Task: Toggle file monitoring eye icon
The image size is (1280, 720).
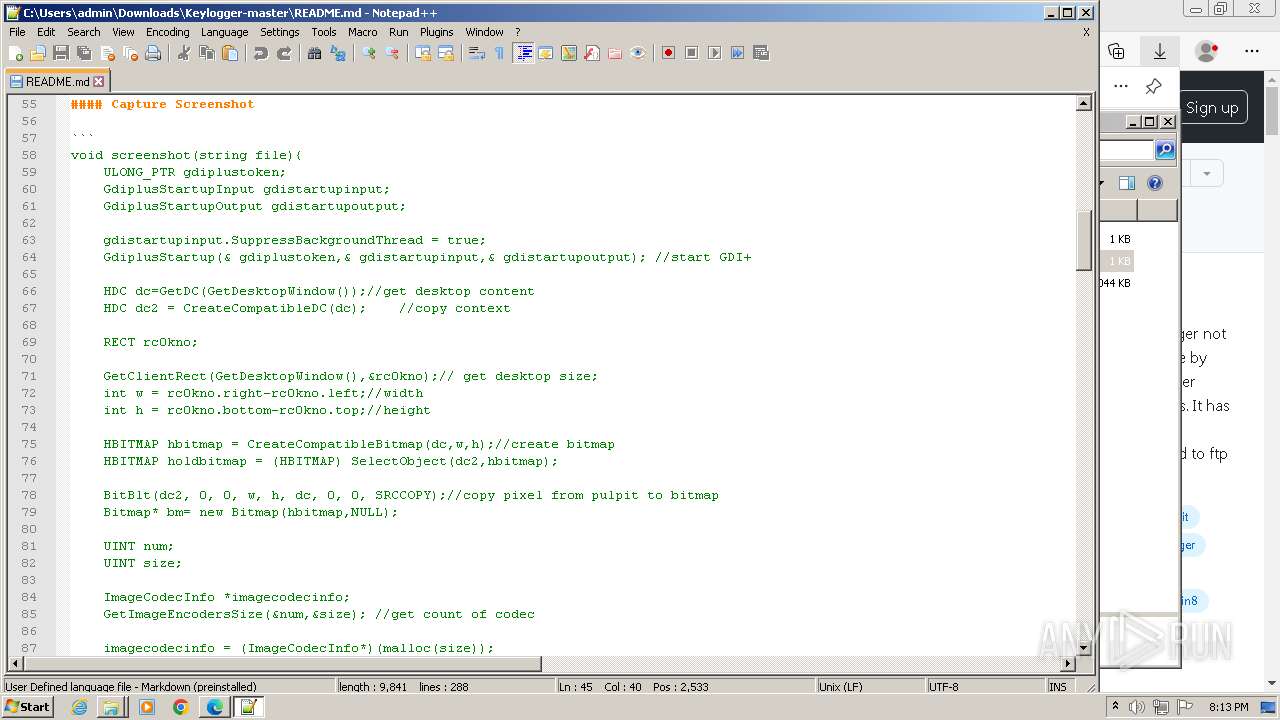Action: click(638, 53)
